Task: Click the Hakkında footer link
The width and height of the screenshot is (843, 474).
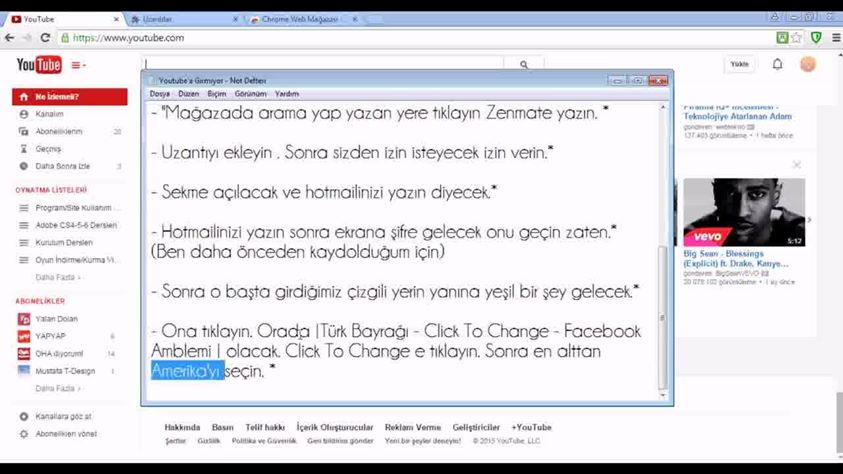Action: [182, 427]
